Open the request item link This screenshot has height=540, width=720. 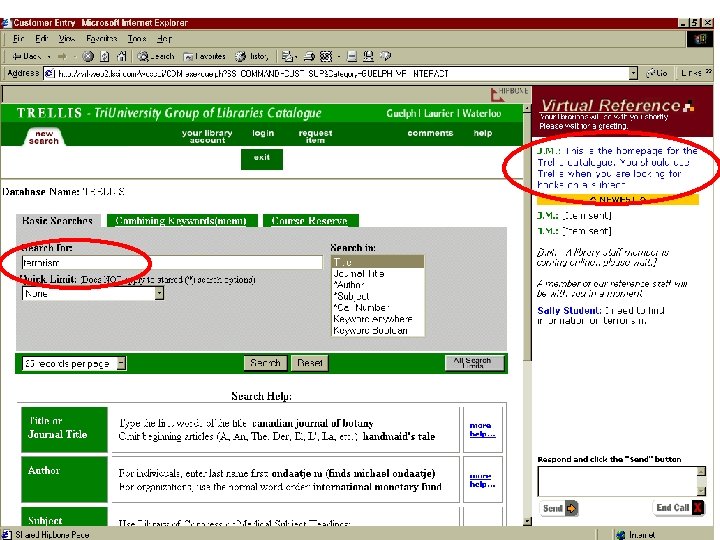[x=315, y=136]
